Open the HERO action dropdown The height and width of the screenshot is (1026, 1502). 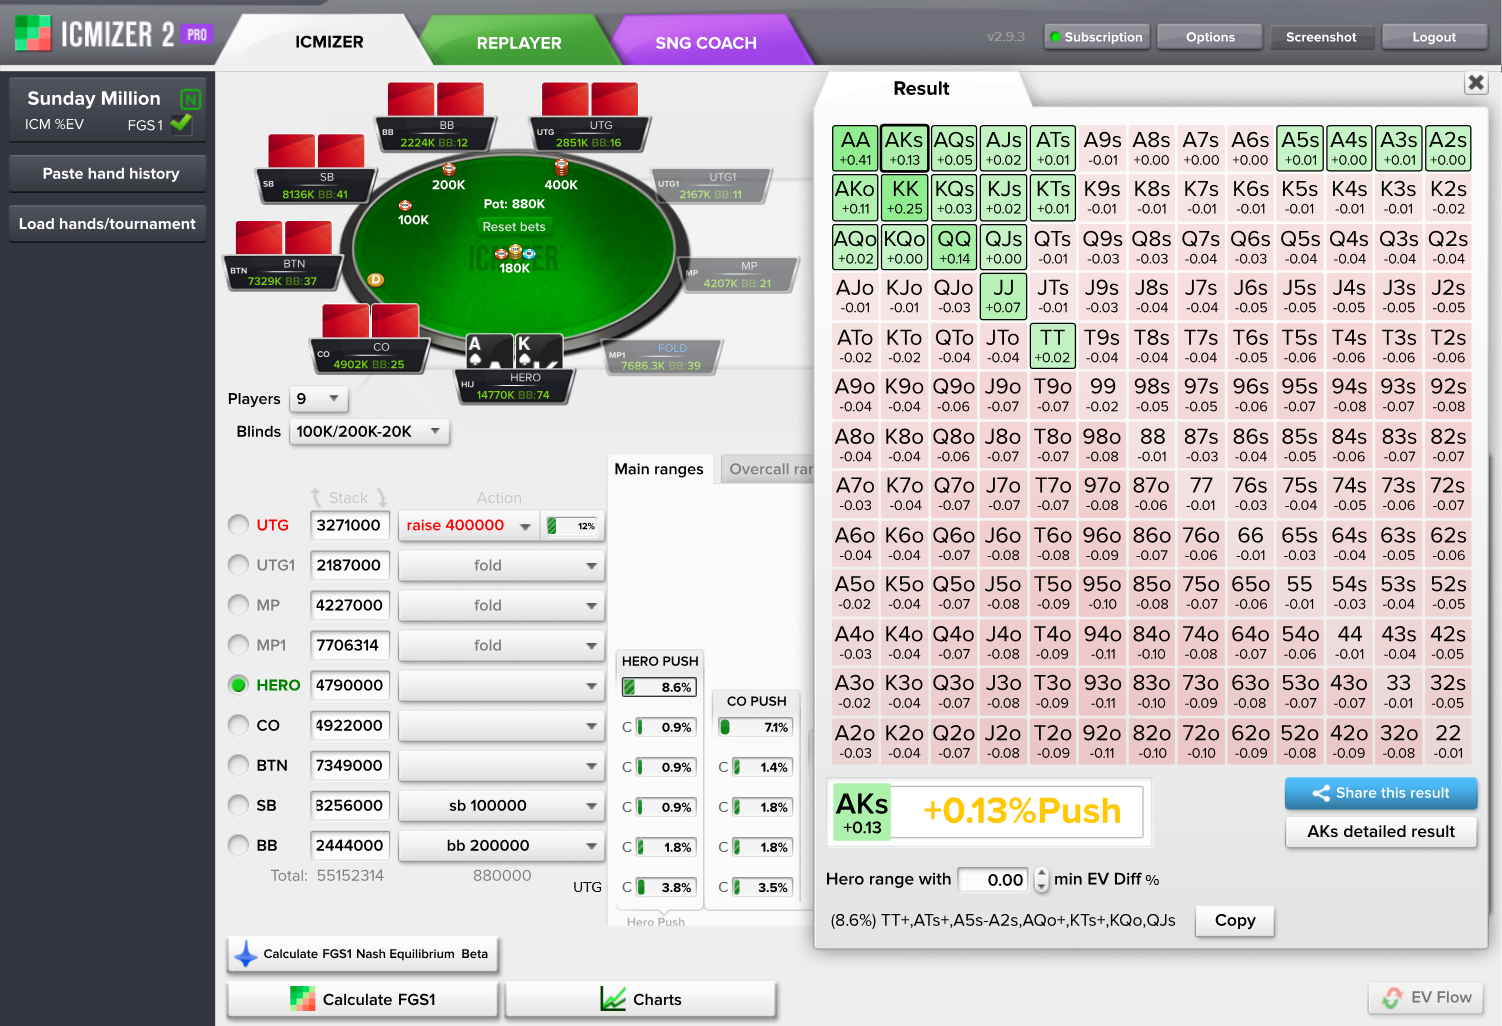(502, 685)
